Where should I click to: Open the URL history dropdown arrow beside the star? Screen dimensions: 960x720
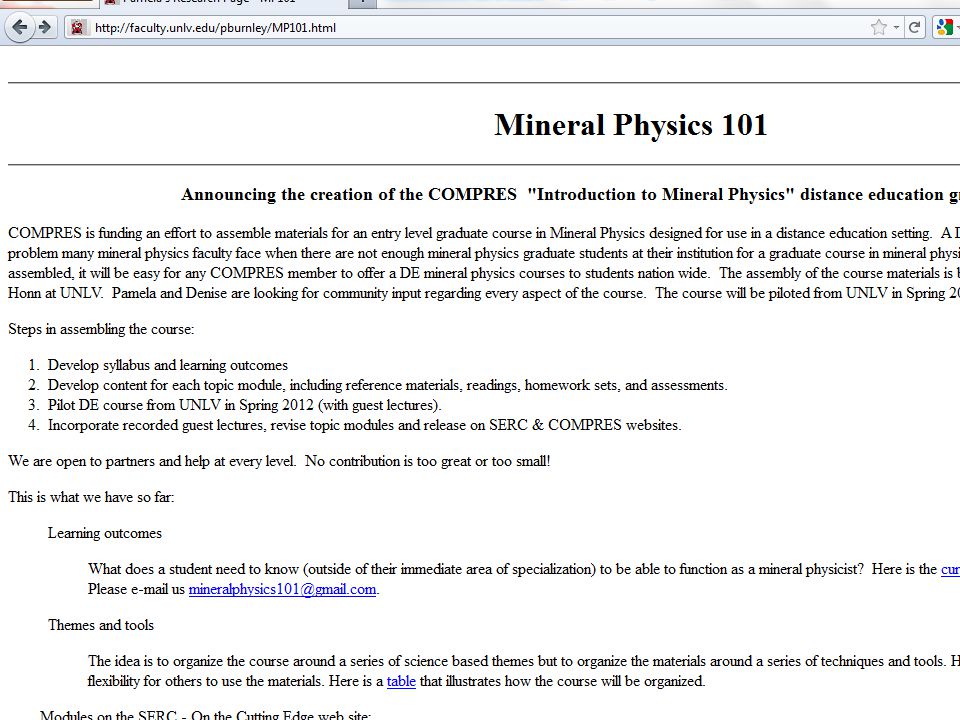[x=896, y=28]
